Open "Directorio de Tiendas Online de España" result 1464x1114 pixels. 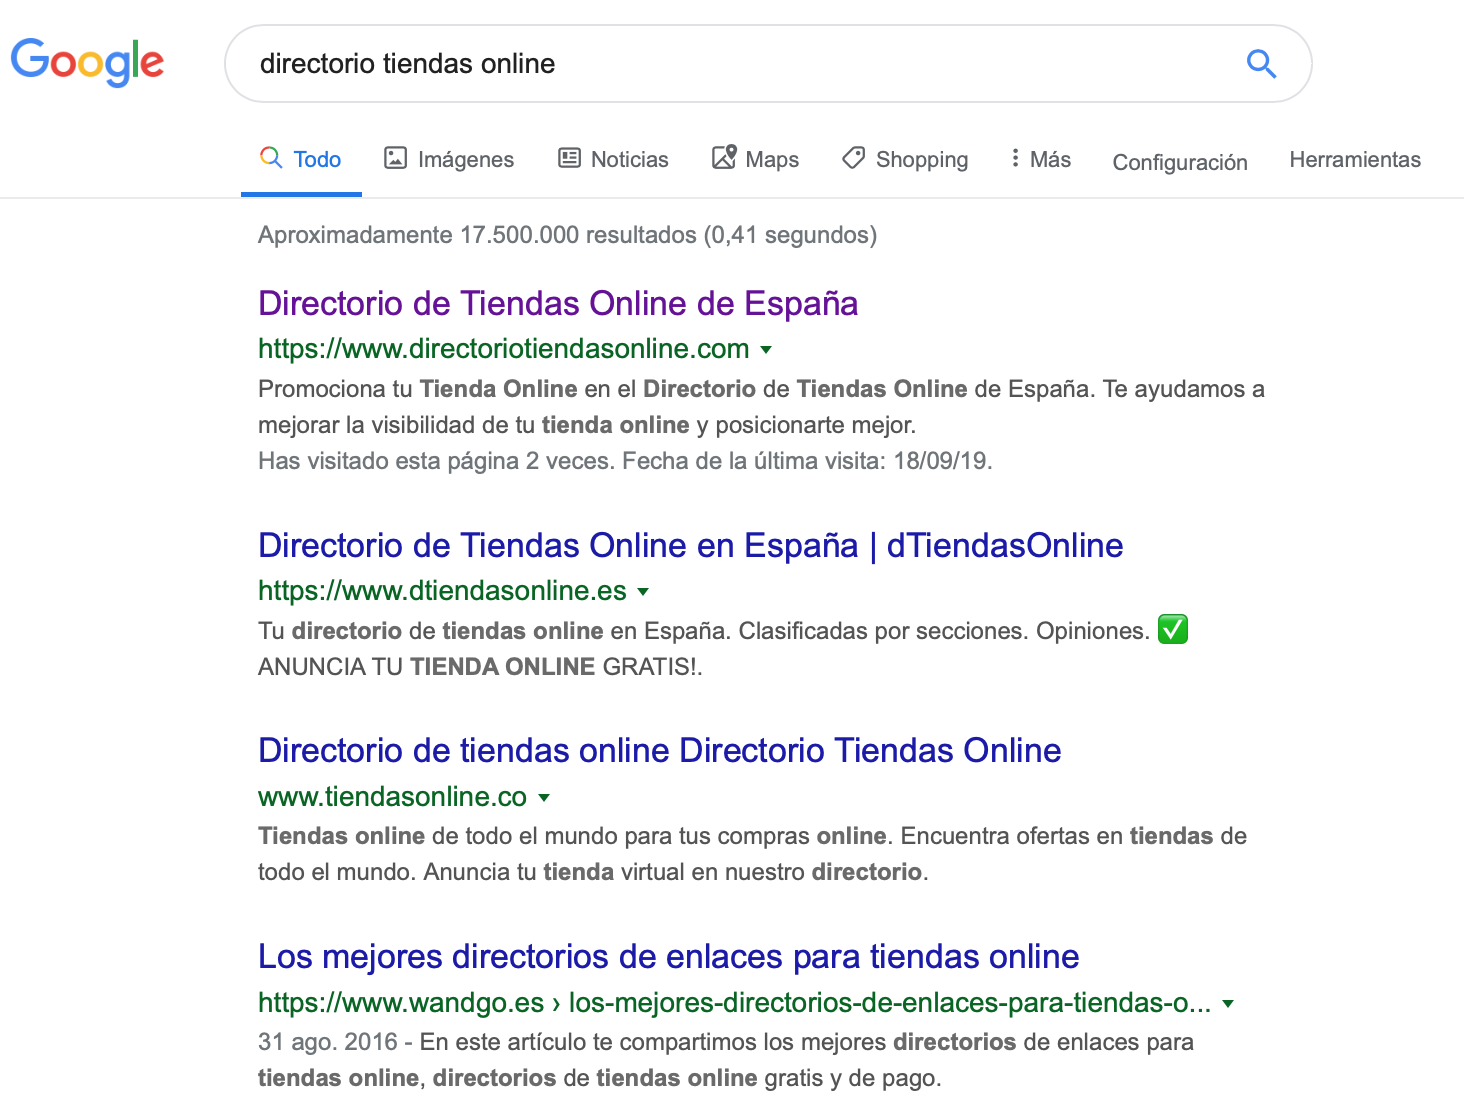pos(558,304)
